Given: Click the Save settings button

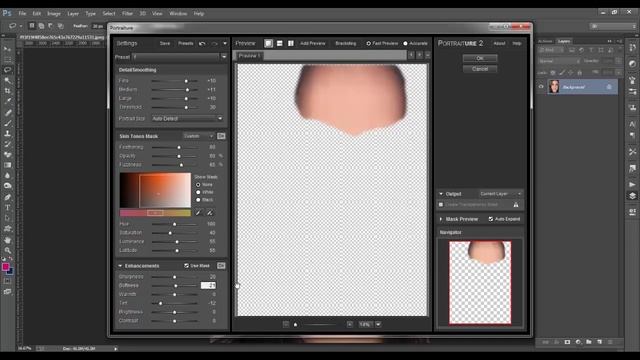Looking at the screenshot, I should coord(165,43).
